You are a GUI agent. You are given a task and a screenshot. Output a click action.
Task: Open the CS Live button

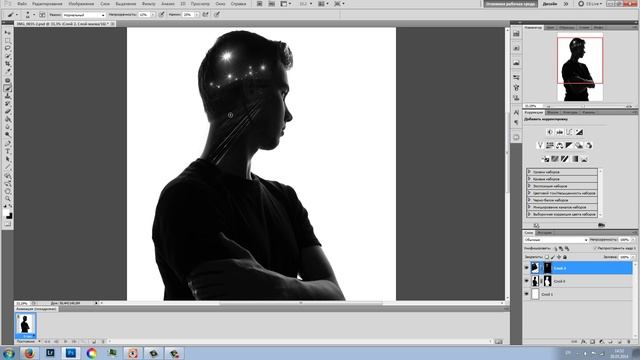pyautogui.click(x=590, y=4)
